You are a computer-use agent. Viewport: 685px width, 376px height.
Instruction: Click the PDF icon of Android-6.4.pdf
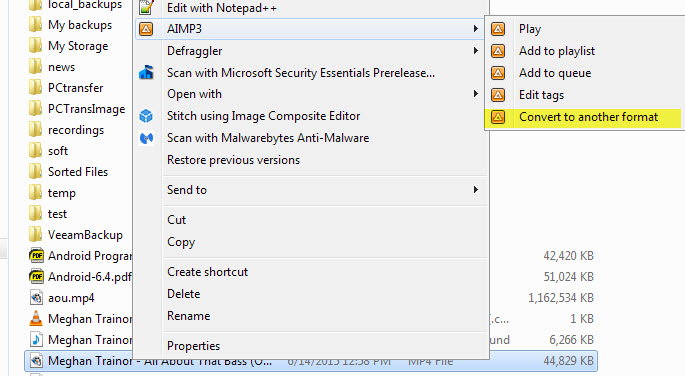click(36, 277)
